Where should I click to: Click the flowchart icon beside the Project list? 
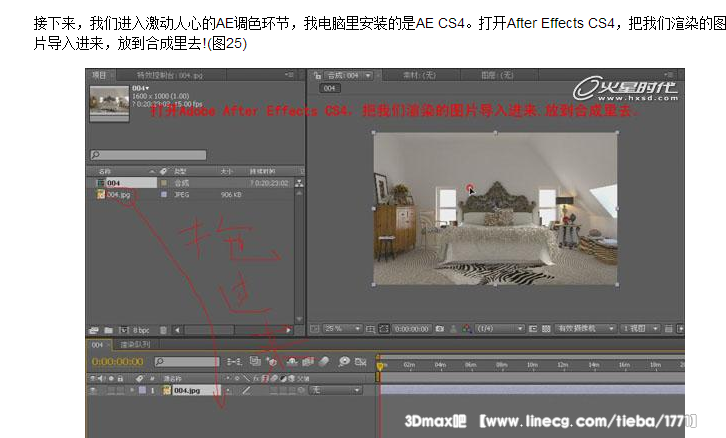[300, 183]
